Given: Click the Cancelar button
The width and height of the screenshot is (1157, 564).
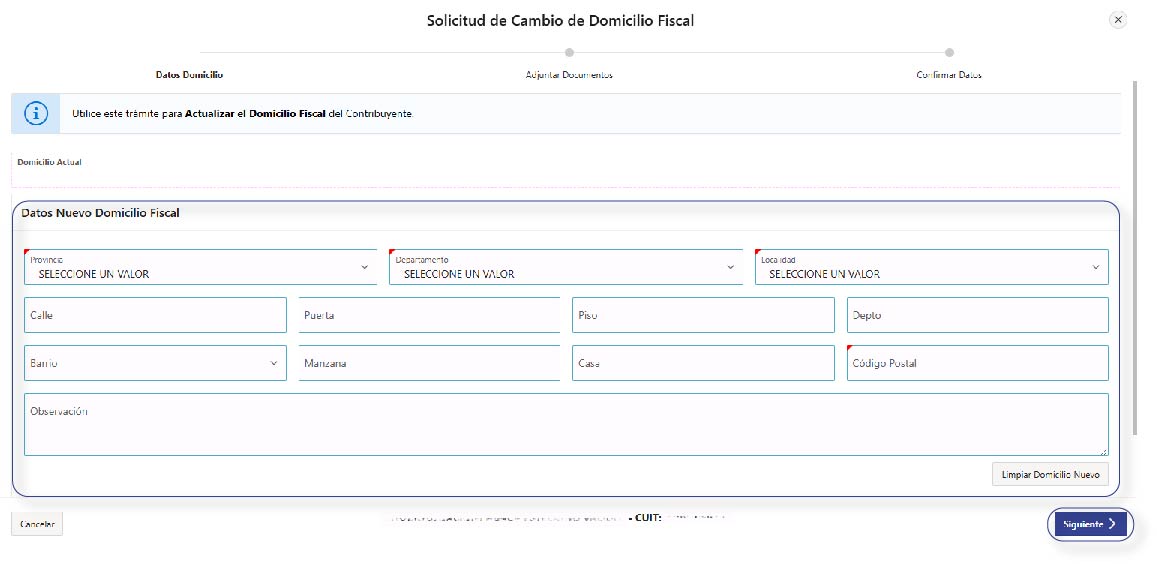Looking at the screenshot, I should 37,524.
